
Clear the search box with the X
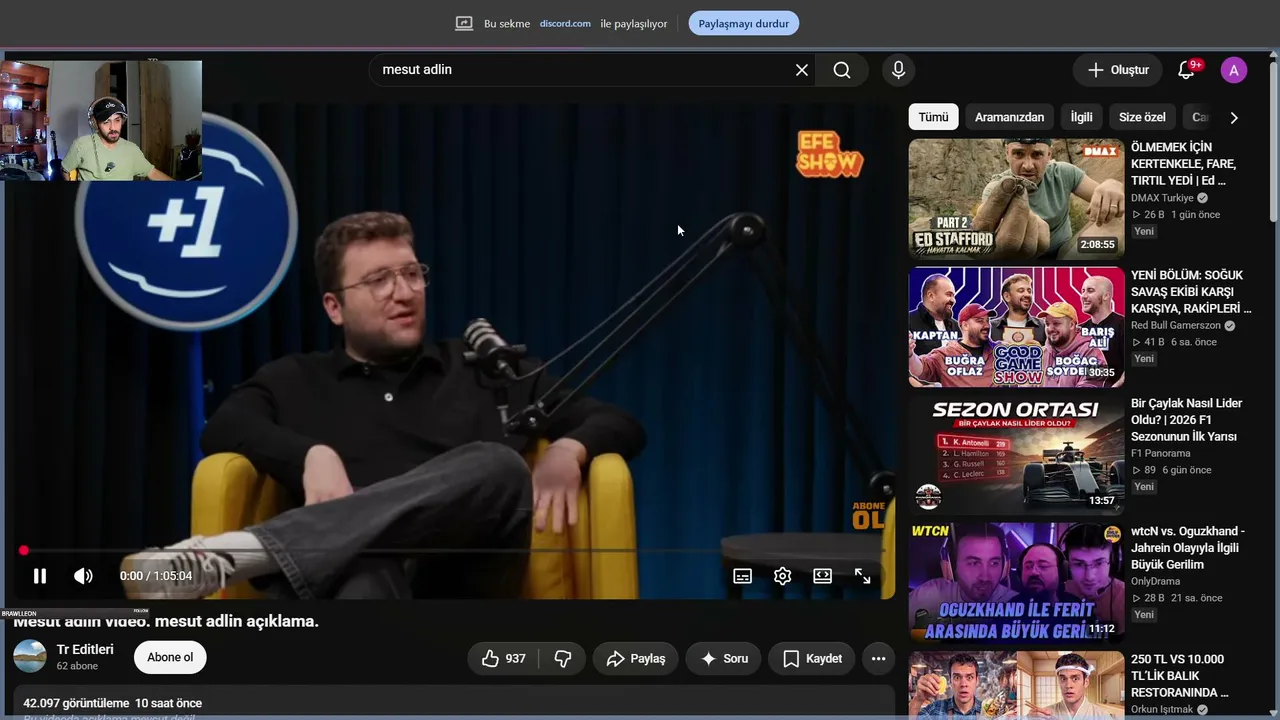click(x=802, y=70)
